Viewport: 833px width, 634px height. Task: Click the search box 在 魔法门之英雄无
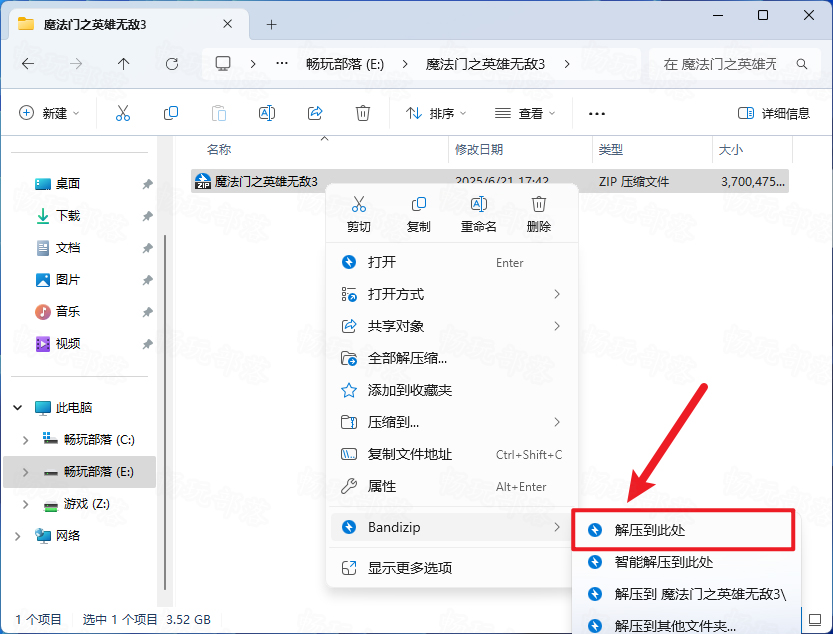pos(735,64)
